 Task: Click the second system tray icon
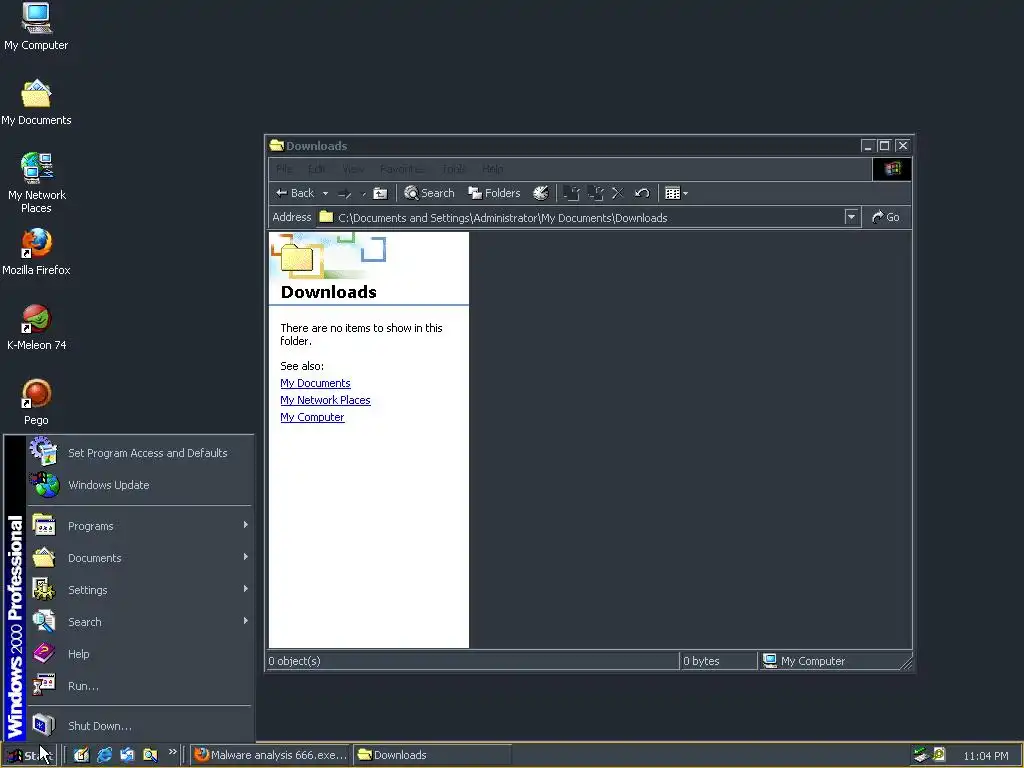pos(939,755)
